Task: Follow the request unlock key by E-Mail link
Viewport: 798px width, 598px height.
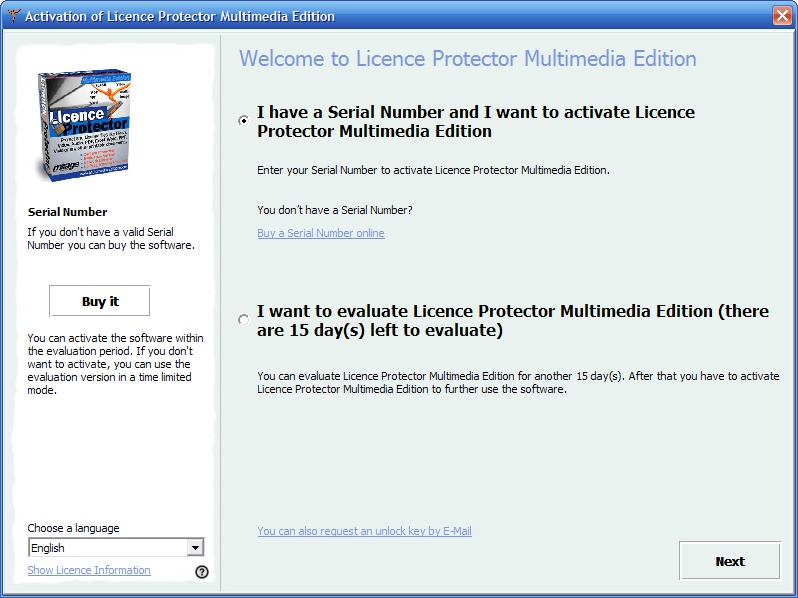Action: coord(364,531)
